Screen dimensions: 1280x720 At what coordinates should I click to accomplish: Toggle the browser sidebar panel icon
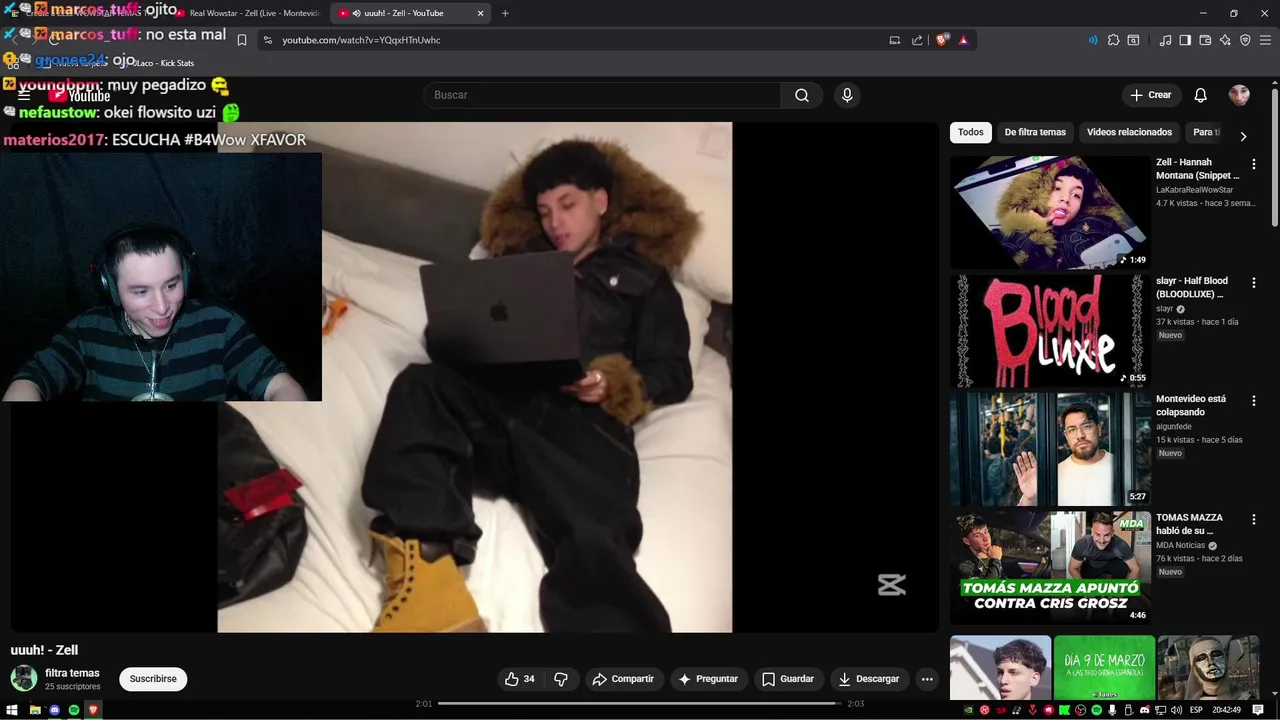(1185, 40)
